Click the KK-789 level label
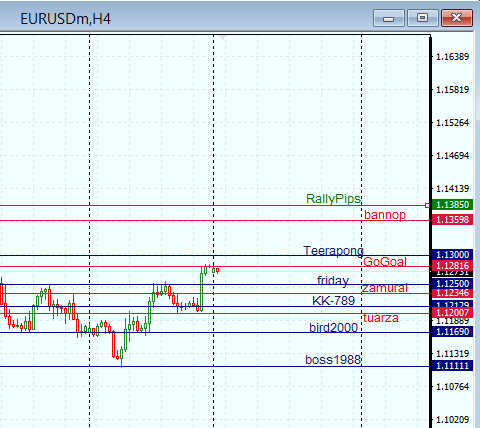Screen dimensions: 480x428 click(333, 301)
